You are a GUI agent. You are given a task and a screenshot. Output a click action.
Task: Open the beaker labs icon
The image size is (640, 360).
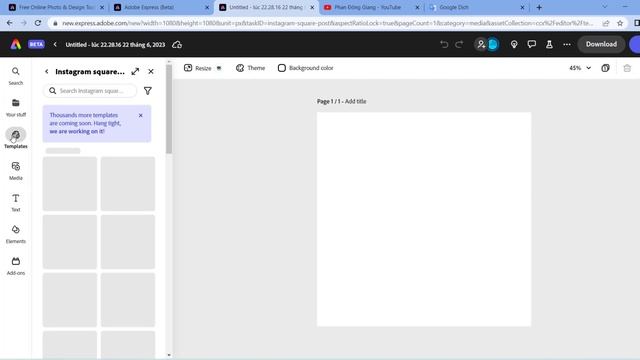pos(549,44)
